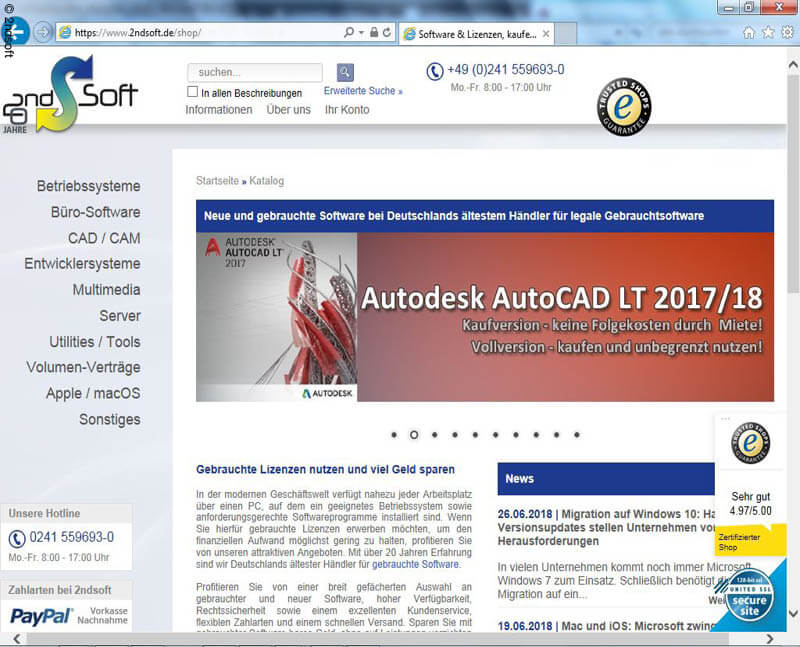Click the PayPal logo
Viewport: 800px width, 647px height.
coord(41,616)
